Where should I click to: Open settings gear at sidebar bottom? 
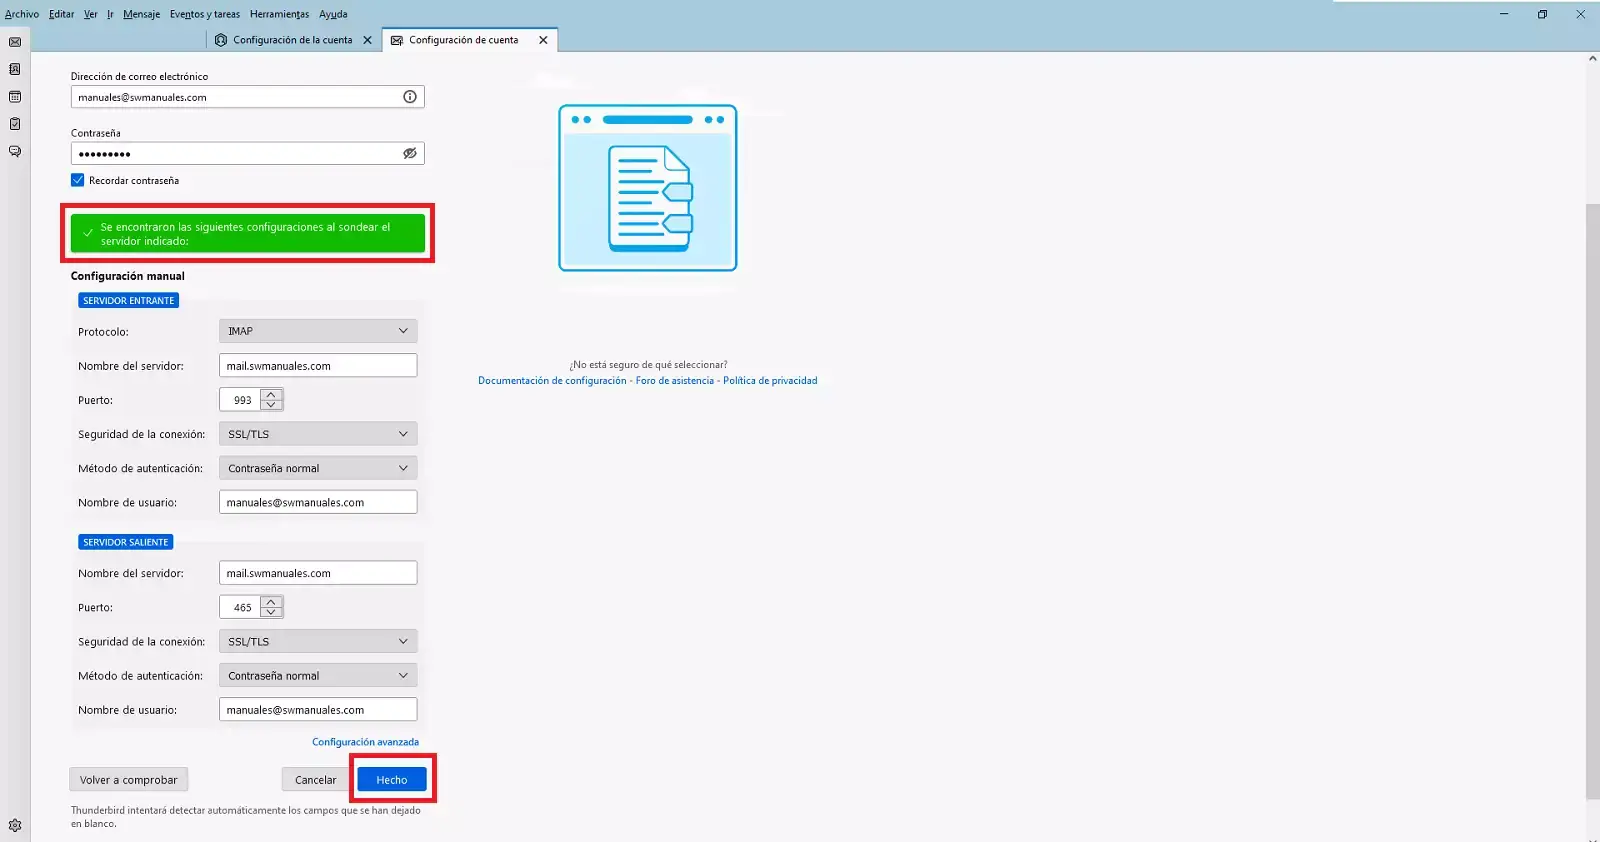[15, 825]
